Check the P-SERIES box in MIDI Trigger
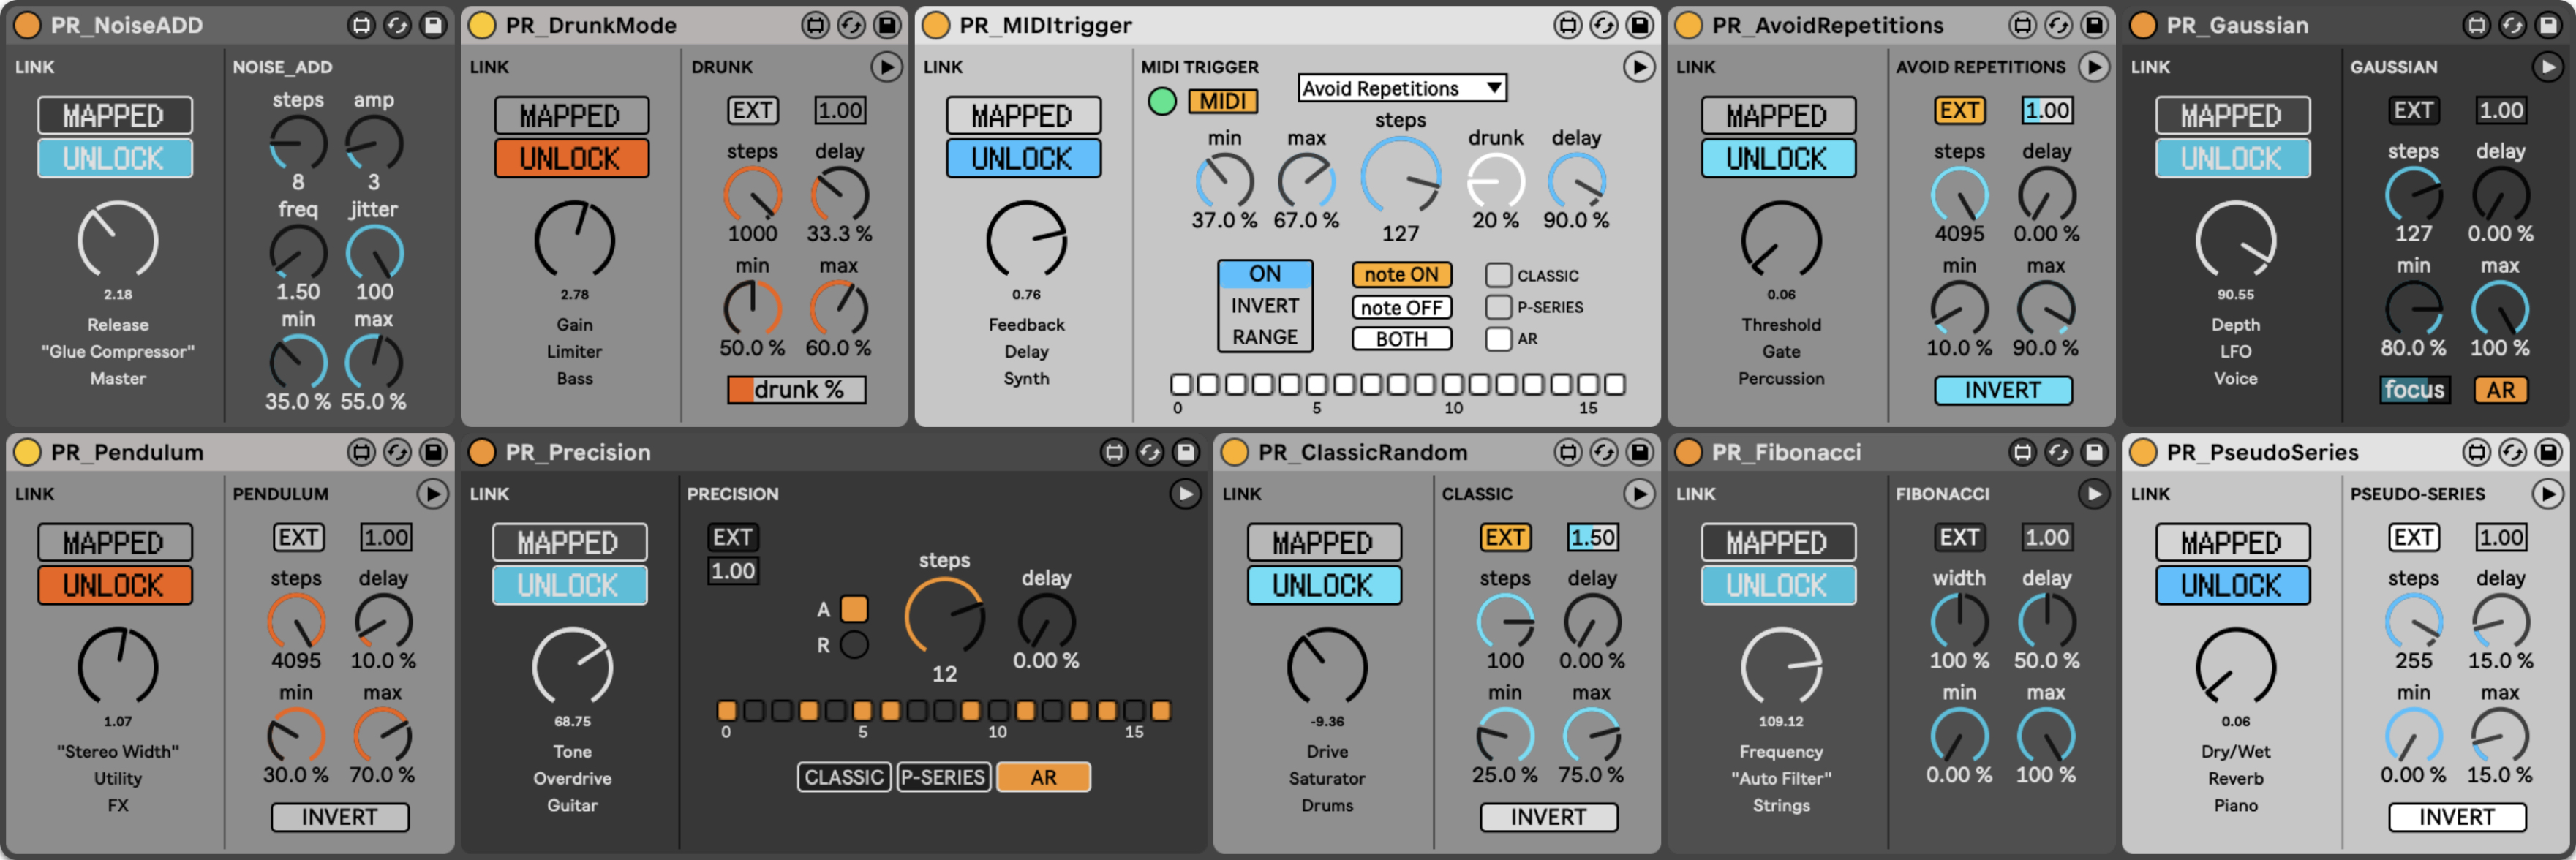Screen dimensions: 2576x860 [x=1497, y=307]
